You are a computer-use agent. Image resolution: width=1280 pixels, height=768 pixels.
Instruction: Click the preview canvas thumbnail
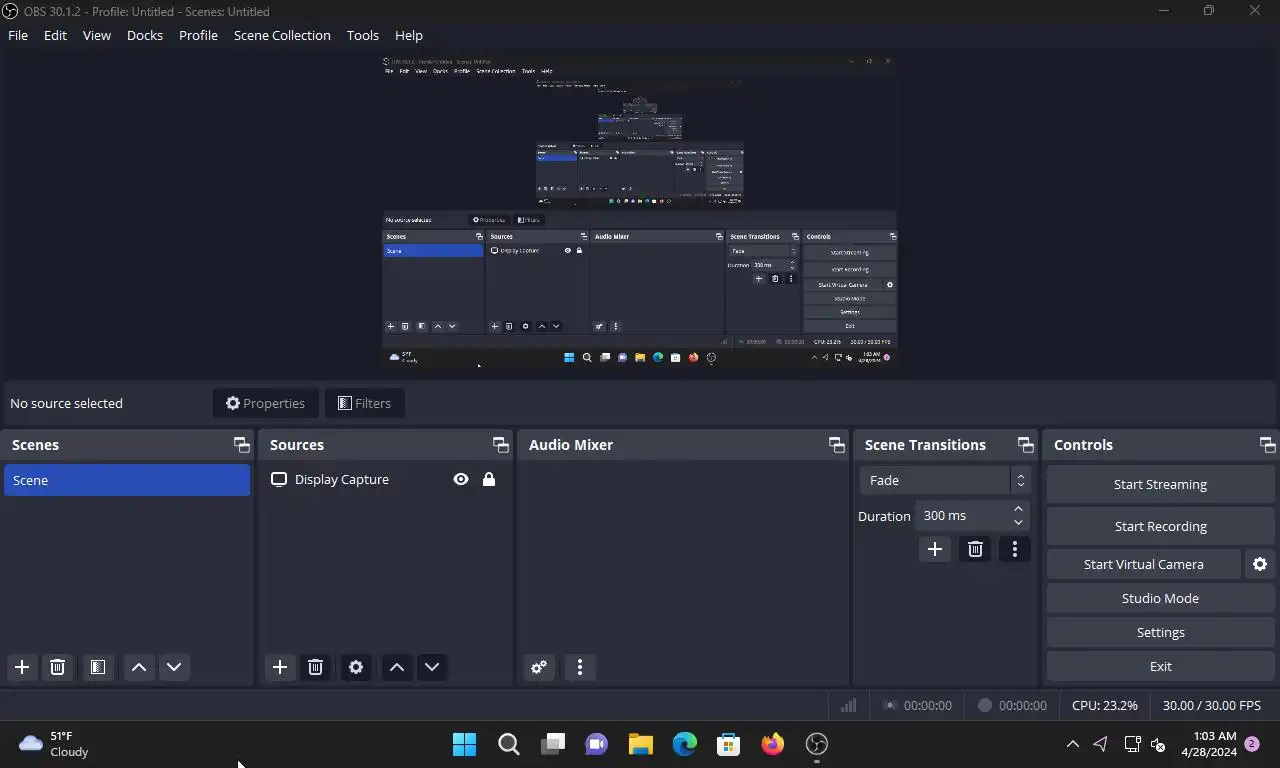click(x=640, y=210)
